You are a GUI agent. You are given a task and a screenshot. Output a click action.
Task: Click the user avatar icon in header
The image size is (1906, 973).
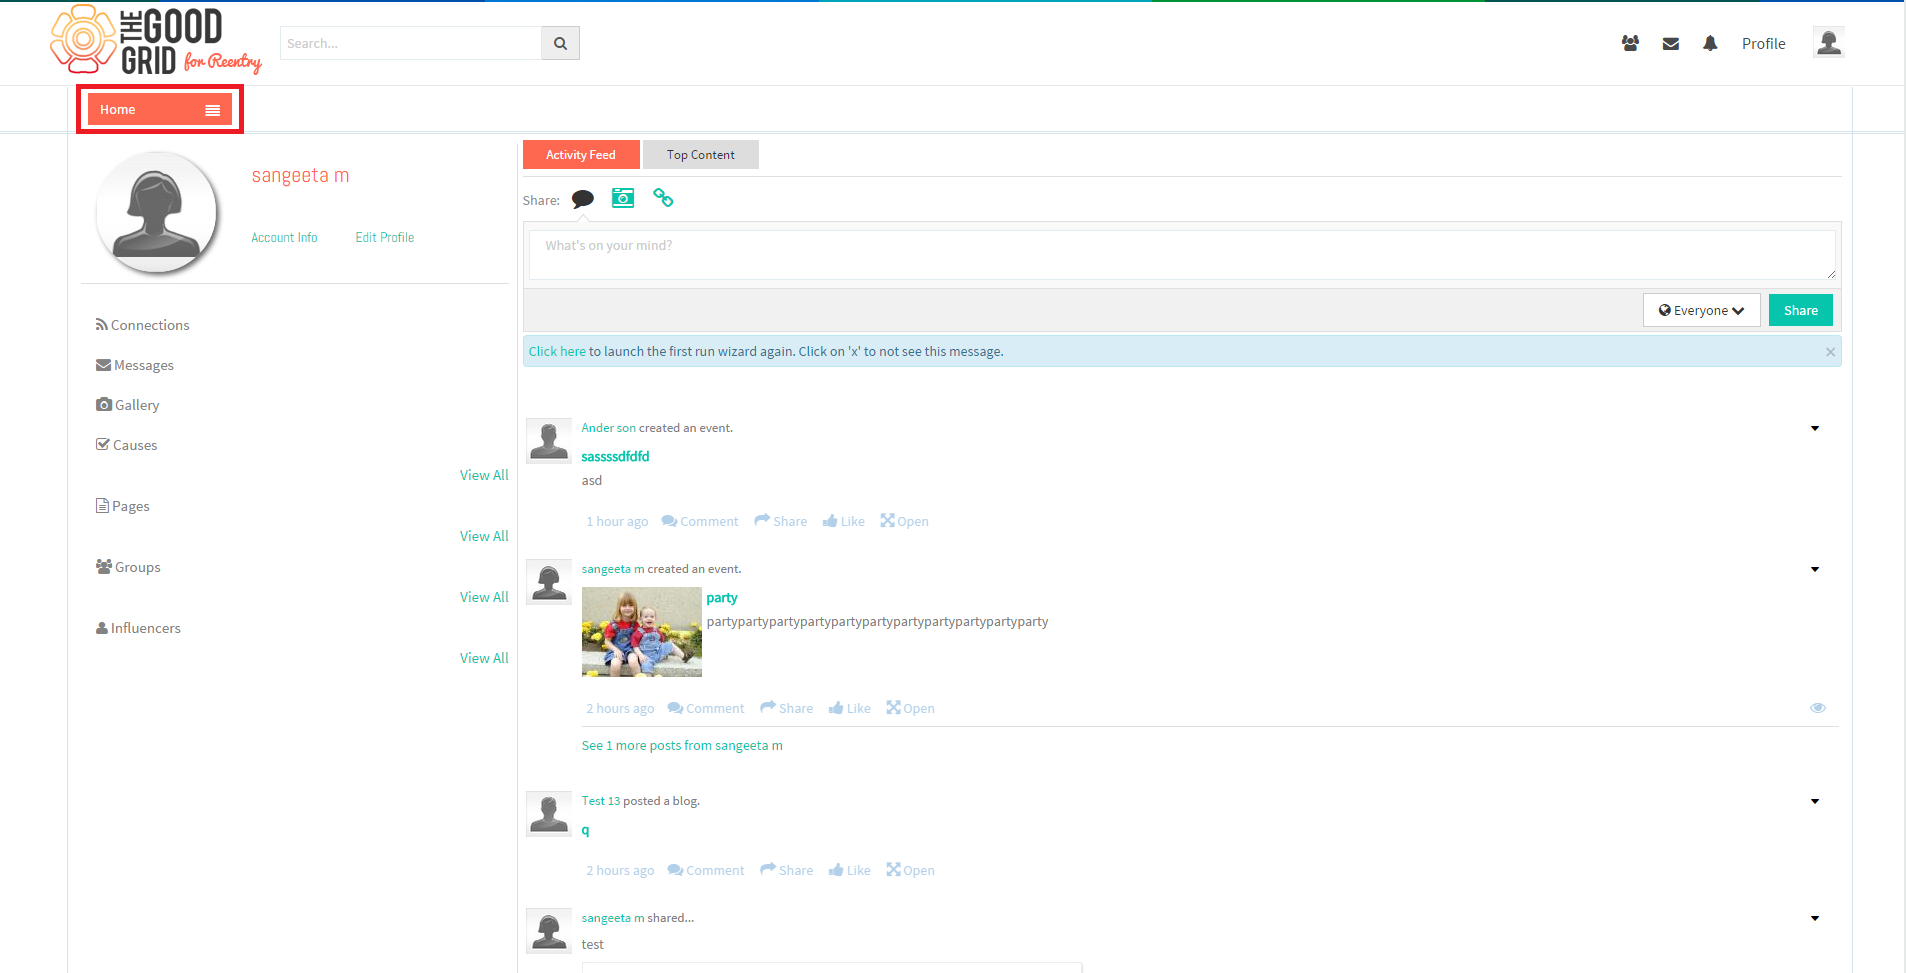(x=1828, y=42)
